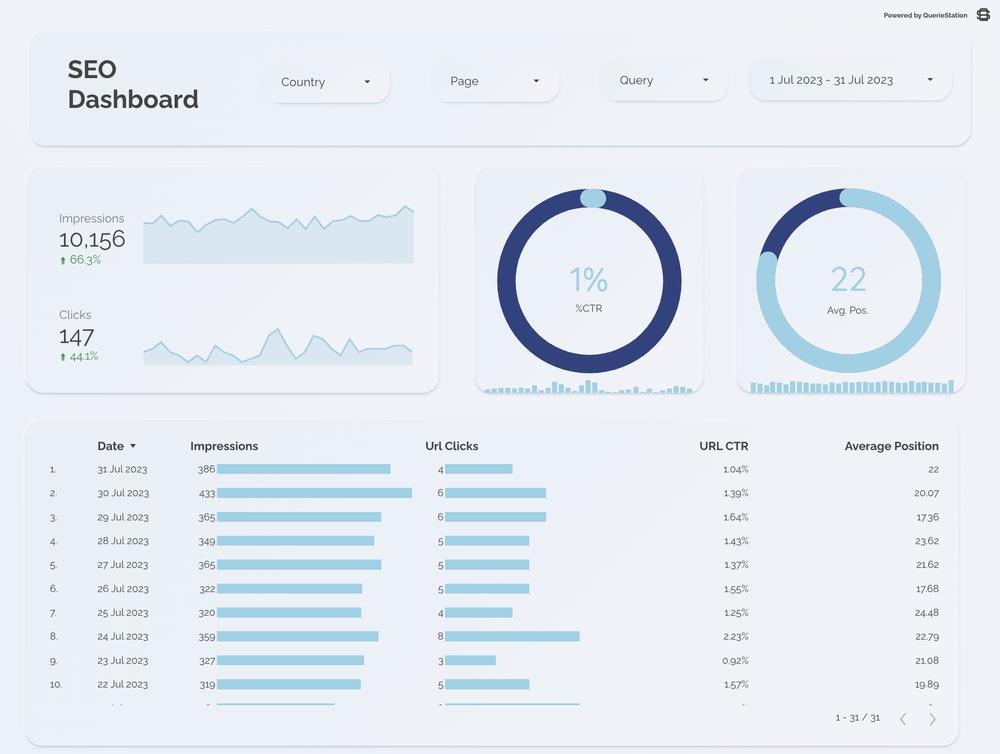Click the sort arrow beside Date header
Screen dimensions: 1000x754
coord(133,446)
